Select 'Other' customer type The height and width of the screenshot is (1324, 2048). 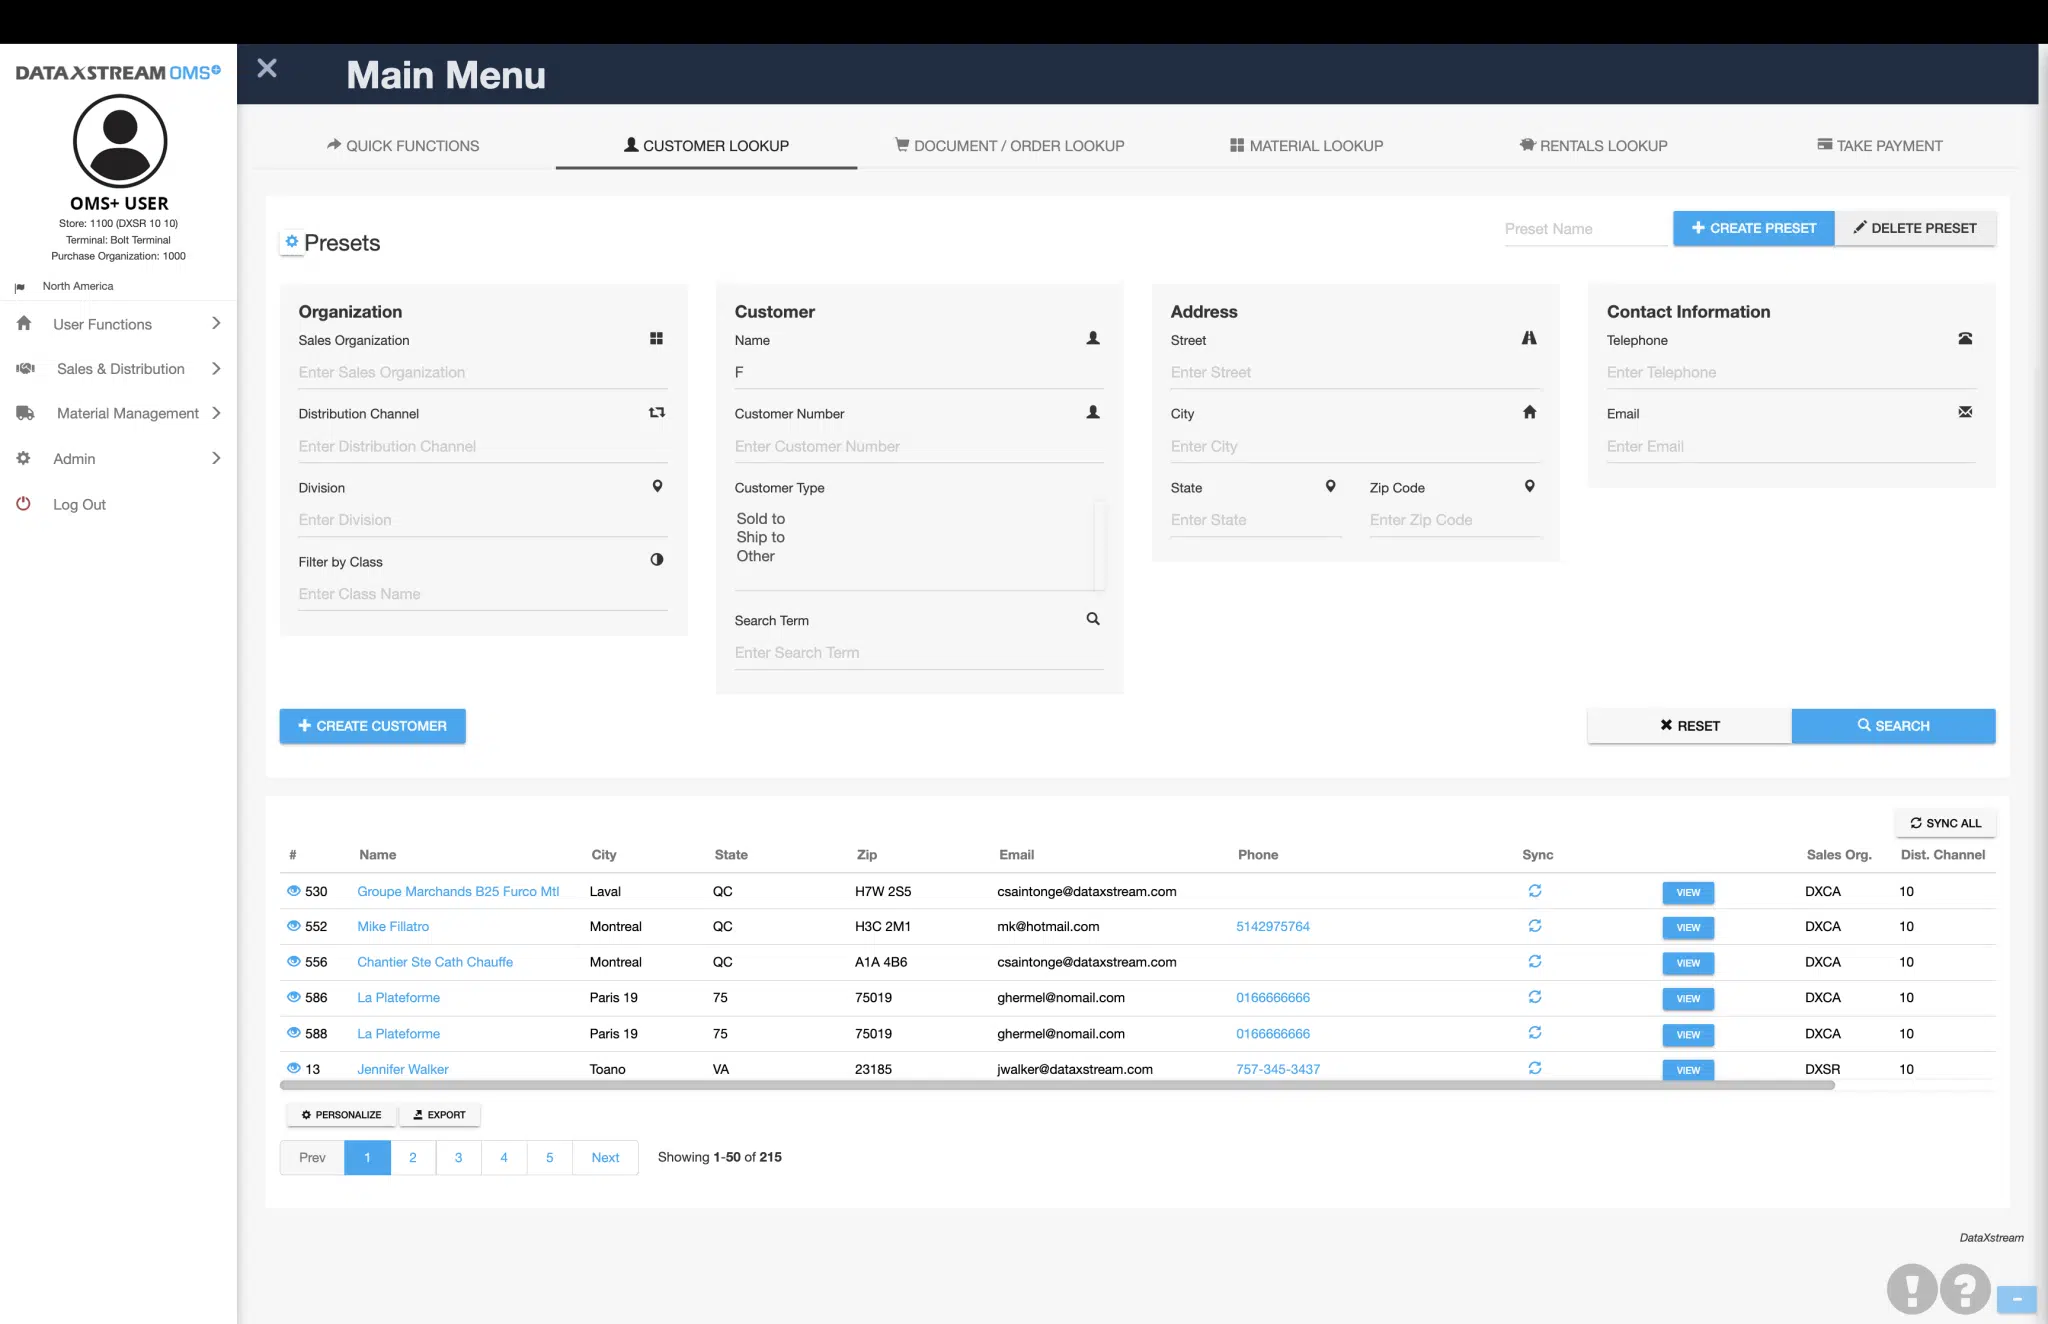[x=756, y=556]
